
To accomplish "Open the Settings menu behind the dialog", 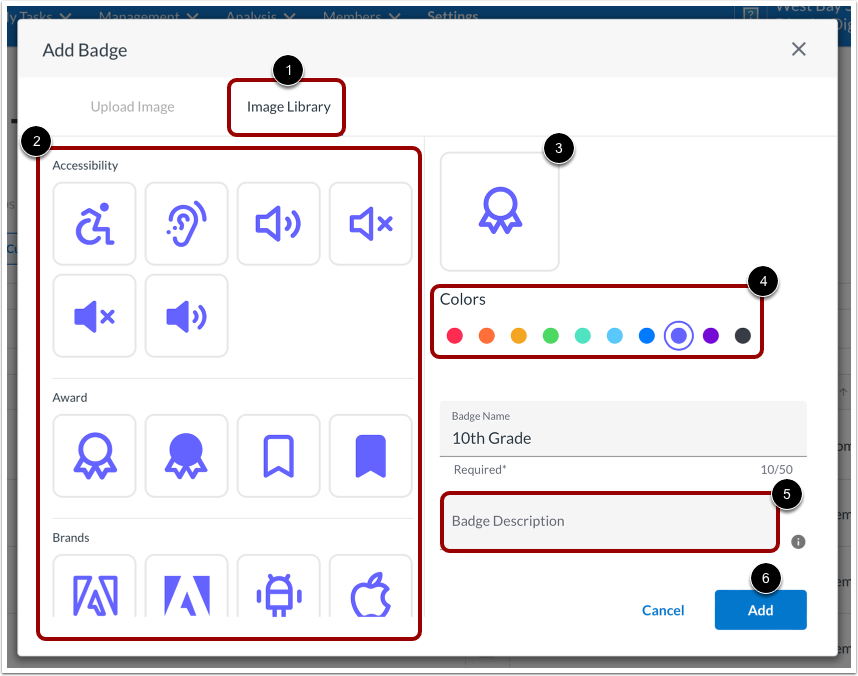I will pos(453,16).
